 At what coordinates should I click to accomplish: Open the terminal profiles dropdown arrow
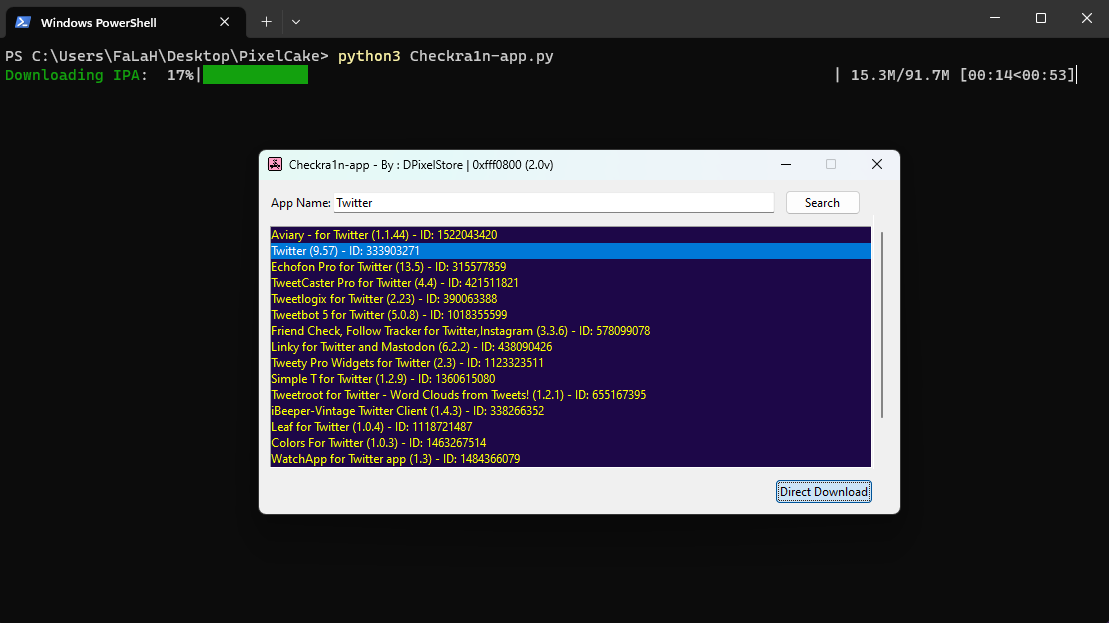tap(296, 22)
